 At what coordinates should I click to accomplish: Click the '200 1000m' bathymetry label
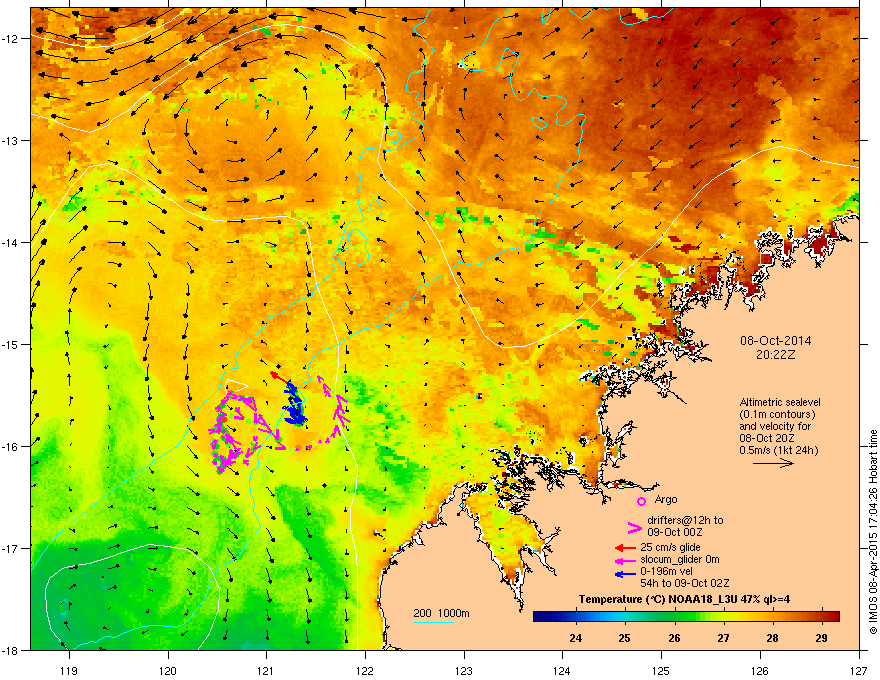coord(441,613)
